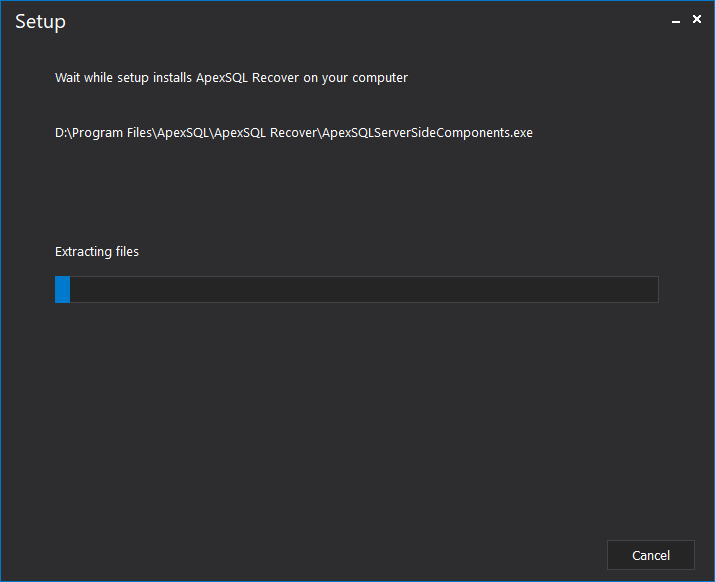Viewport: 715px width, 582px height.
Task: Click the "ApexSQL Recover" folder in the file path
Action: pyautogui.click(x=270, y=132)
